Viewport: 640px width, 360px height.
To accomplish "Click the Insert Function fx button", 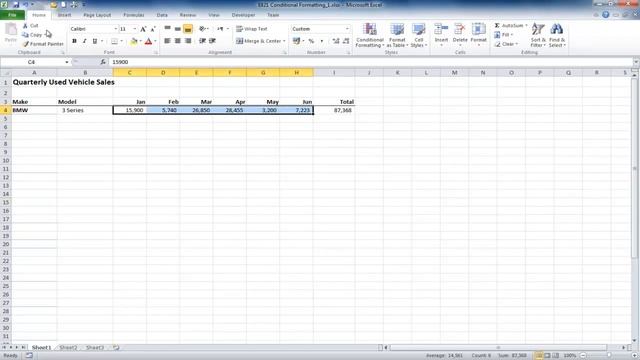I will (103, 62).
